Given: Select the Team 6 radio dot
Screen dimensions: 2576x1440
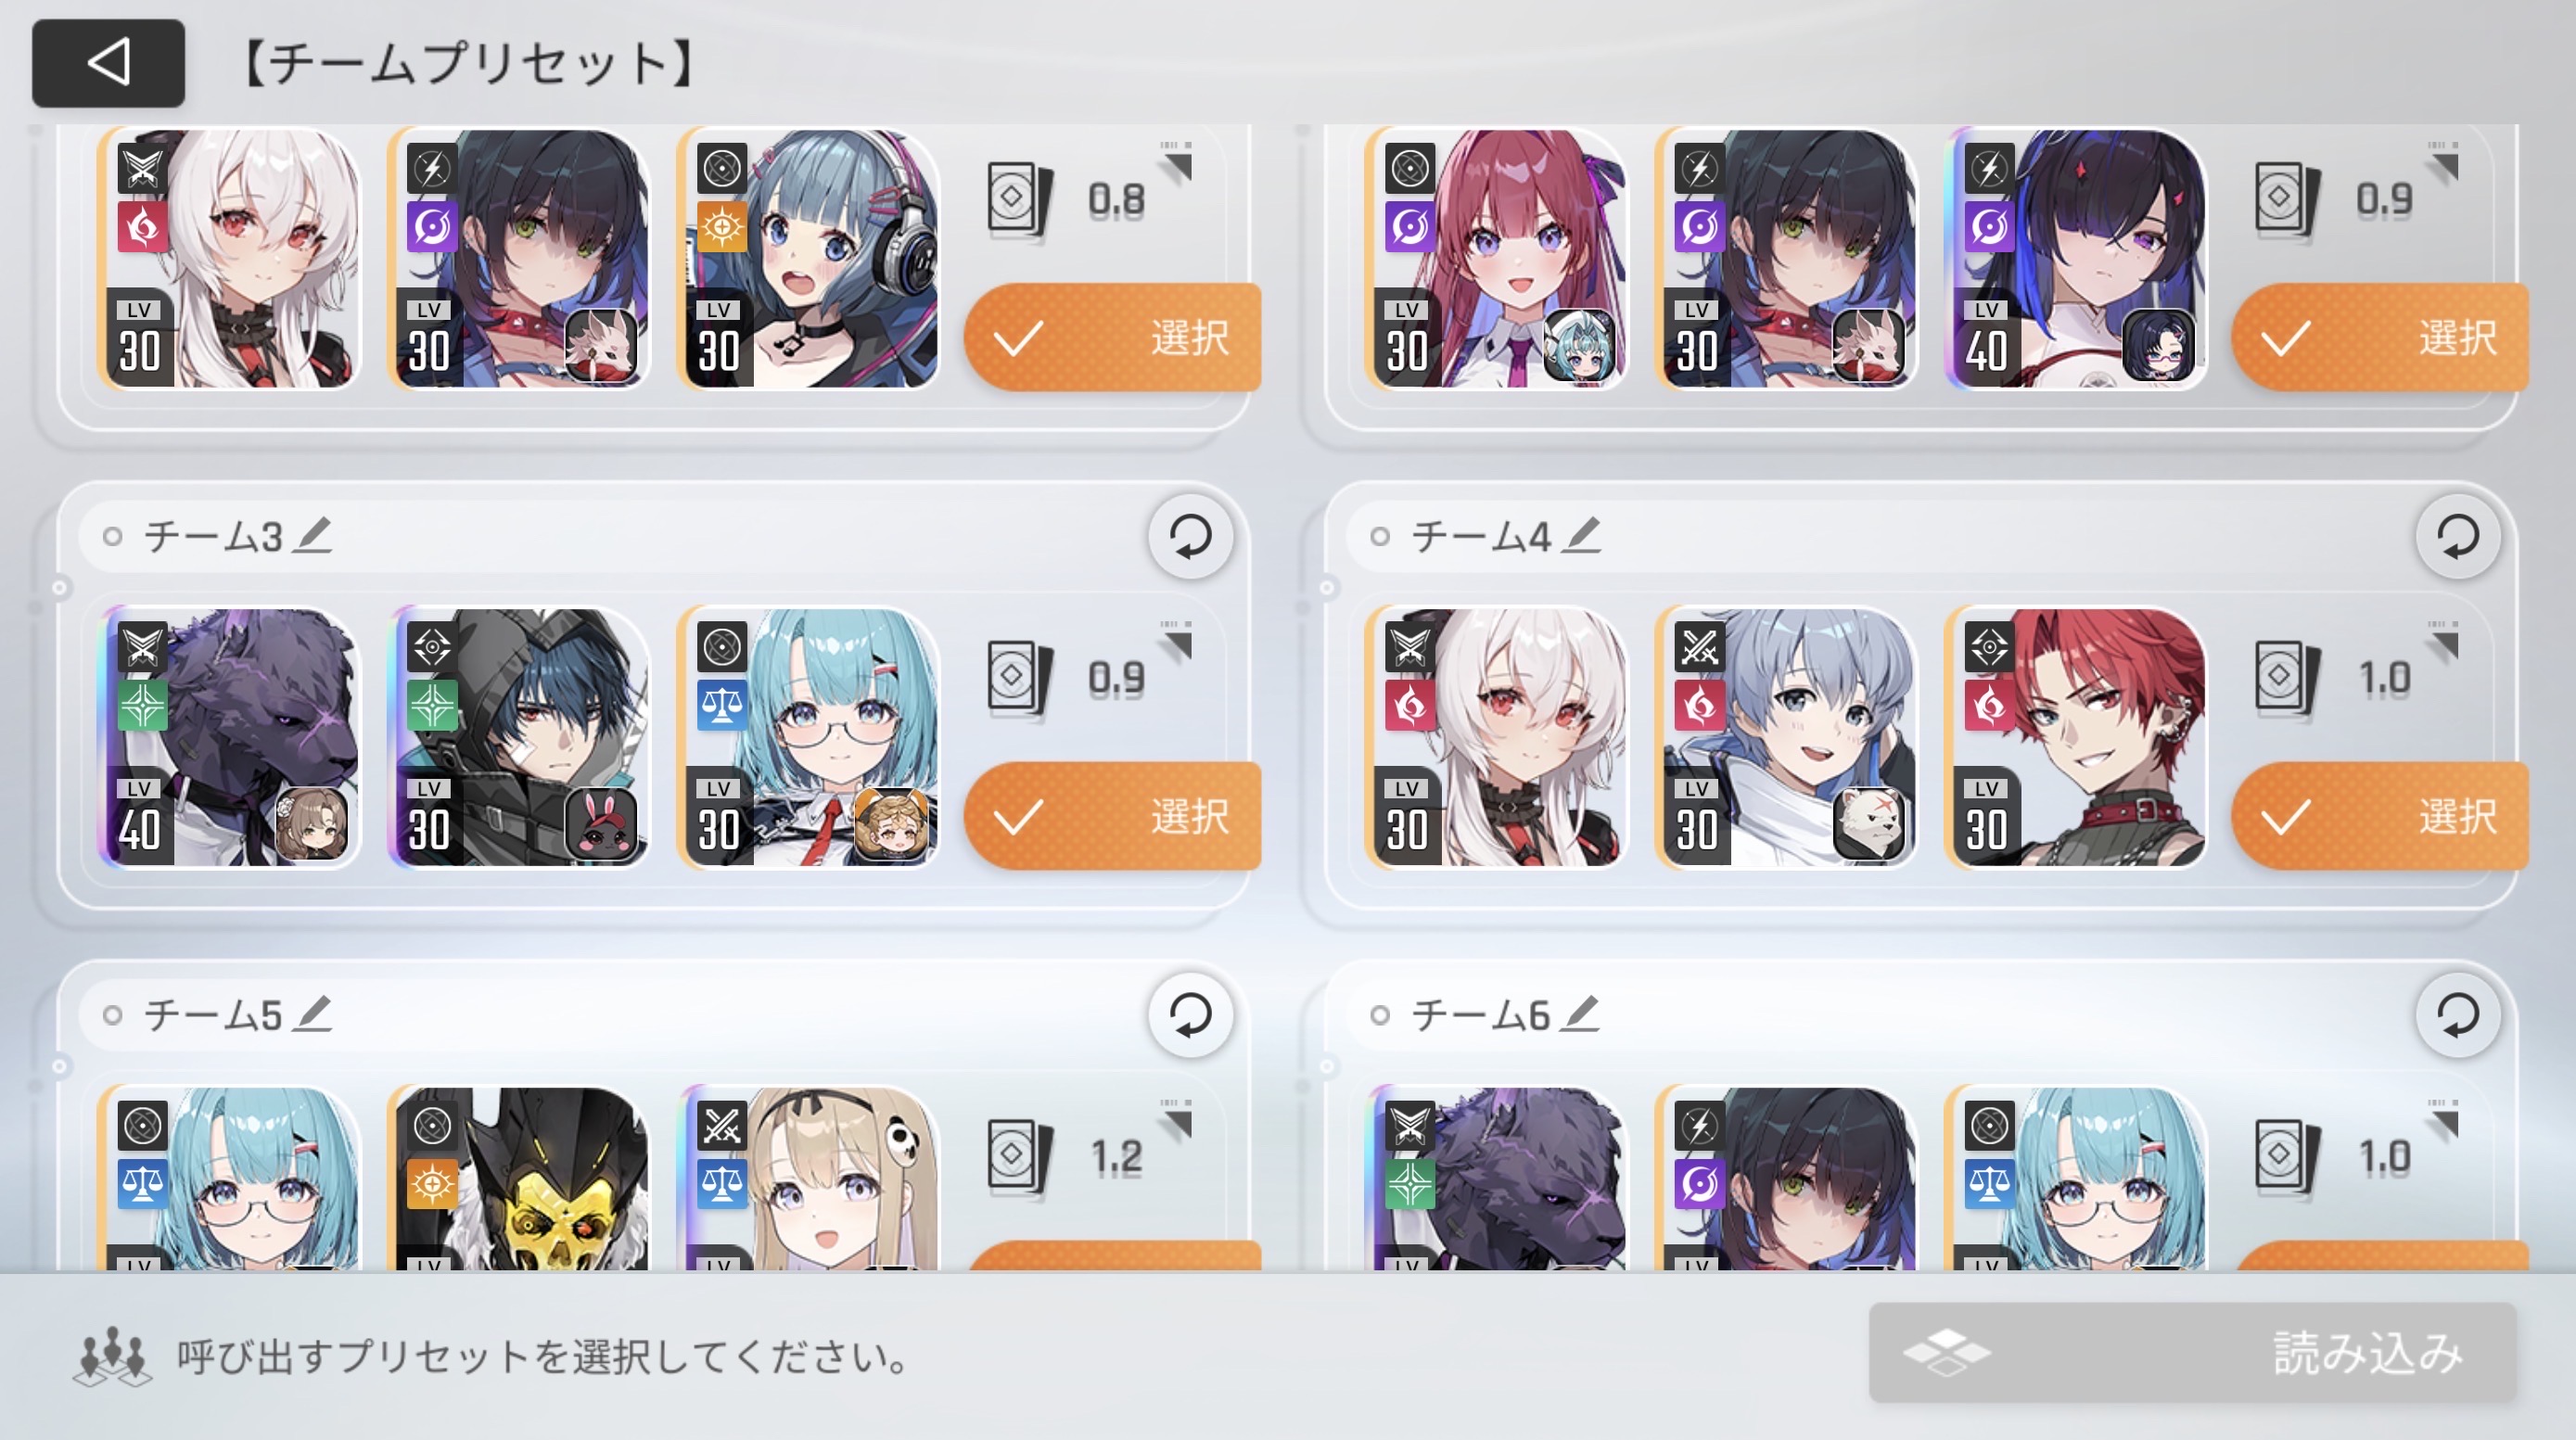Looking at the screenshot, I should point(1380,1015).
